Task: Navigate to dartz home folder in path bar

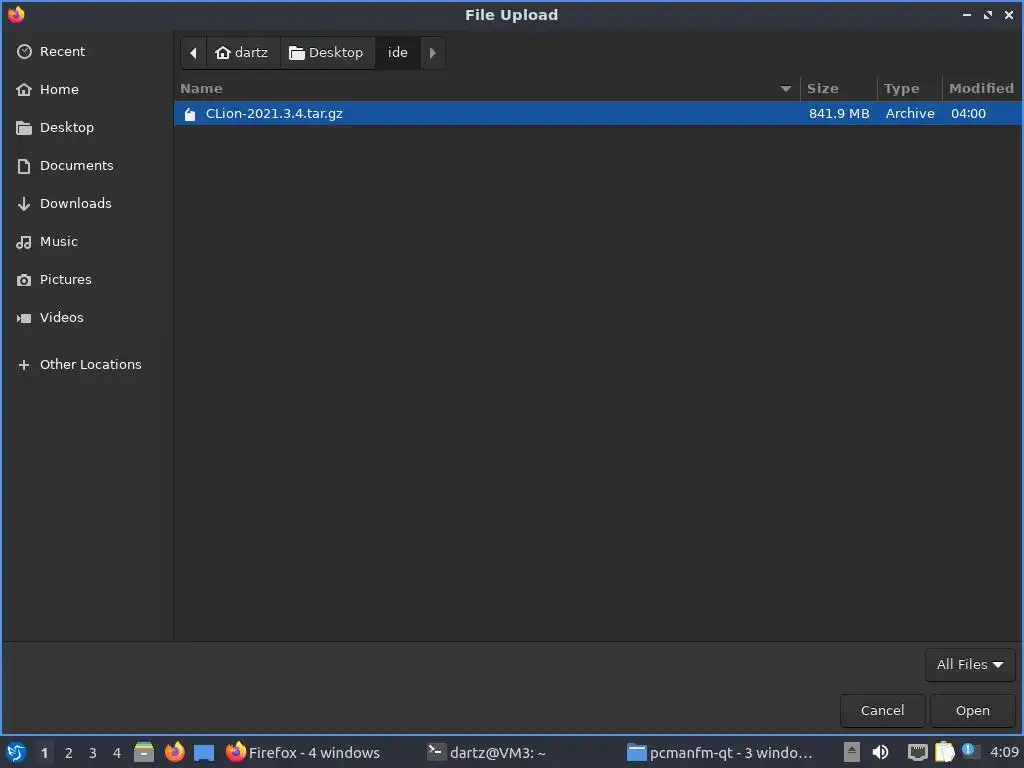Action: point(243,53)
